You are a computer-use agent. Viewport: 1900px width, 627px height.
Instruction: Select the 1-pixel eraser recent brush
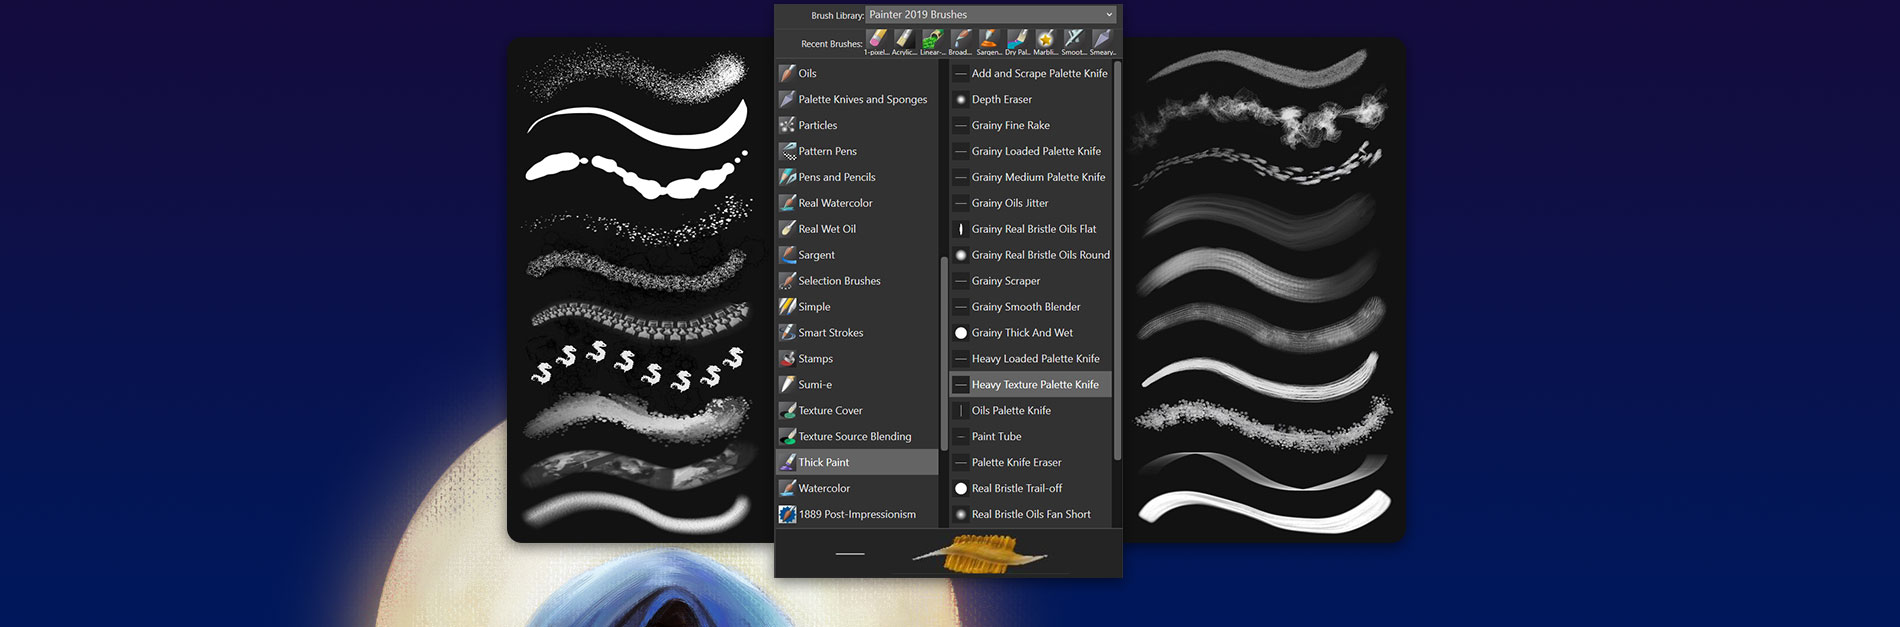(877, 40)
